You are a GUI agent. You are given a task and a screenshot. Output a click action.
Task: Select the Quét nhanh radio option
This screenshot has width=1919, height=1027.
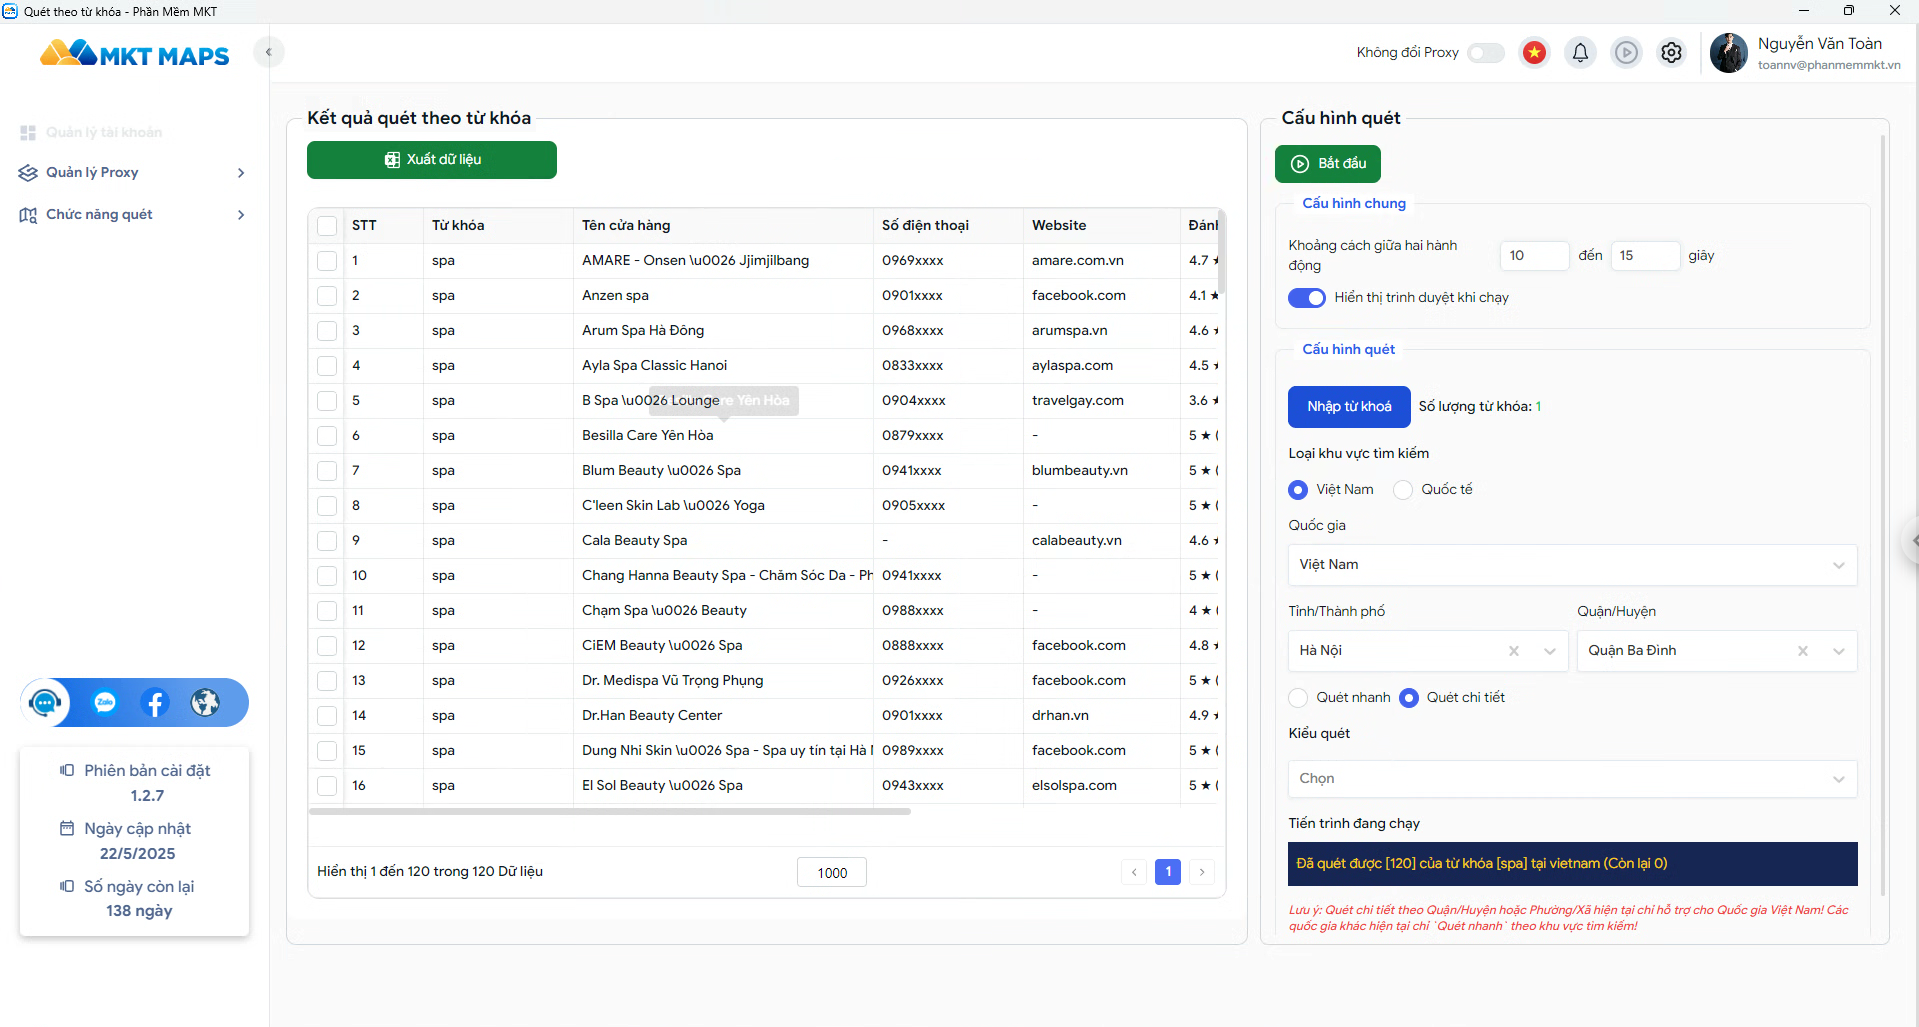pyautogui.click(x=1298, y=698)
